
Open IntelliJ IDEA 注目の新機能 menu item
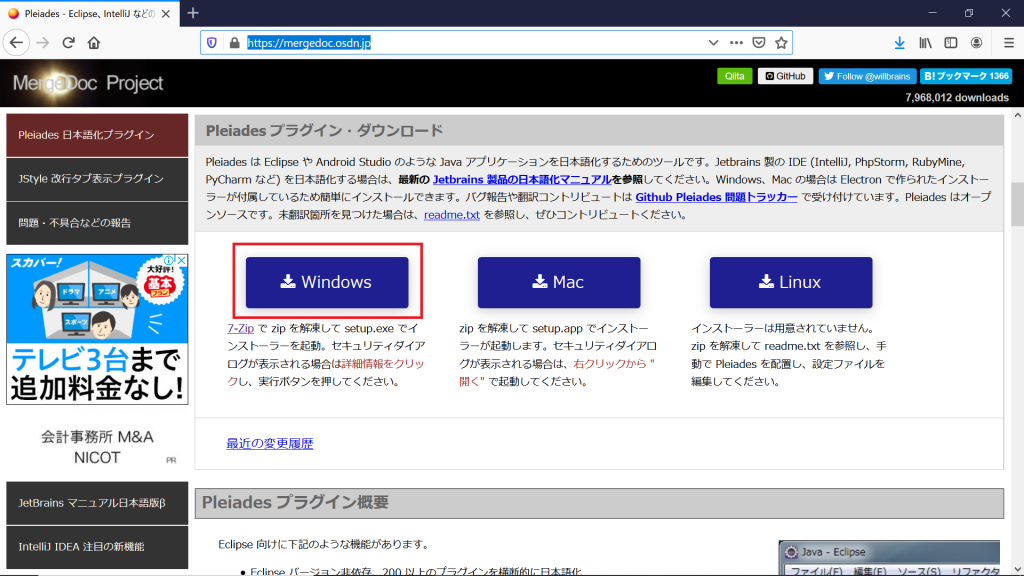97,547
